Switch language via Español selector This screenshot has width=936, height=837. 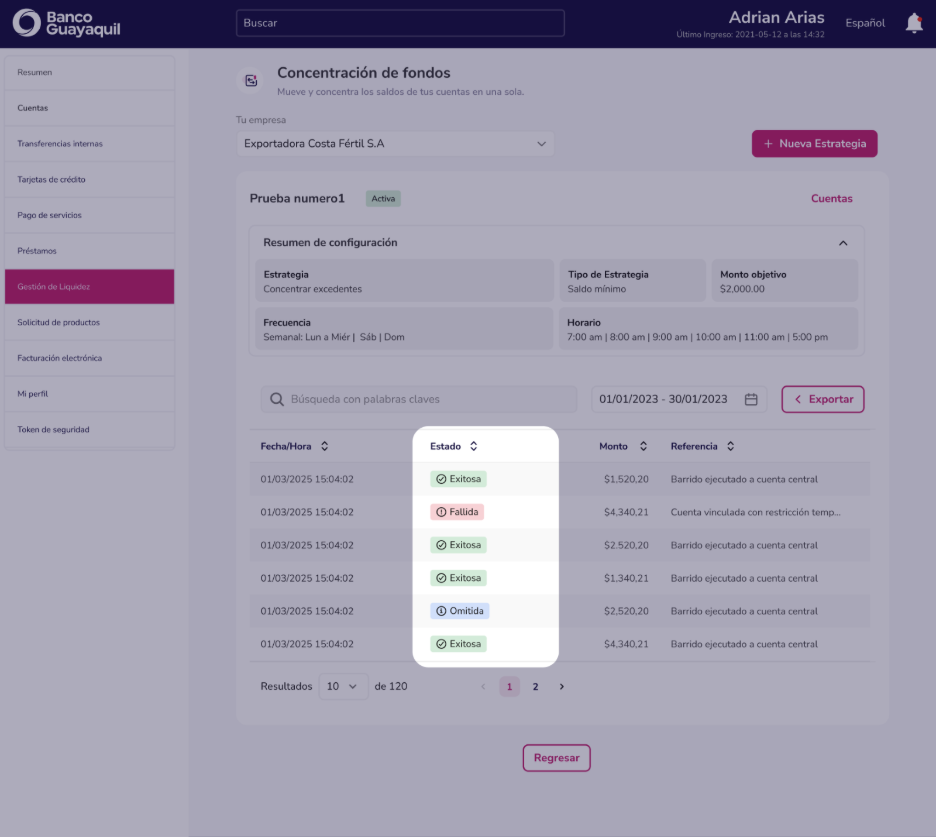[x=865, y=23]
